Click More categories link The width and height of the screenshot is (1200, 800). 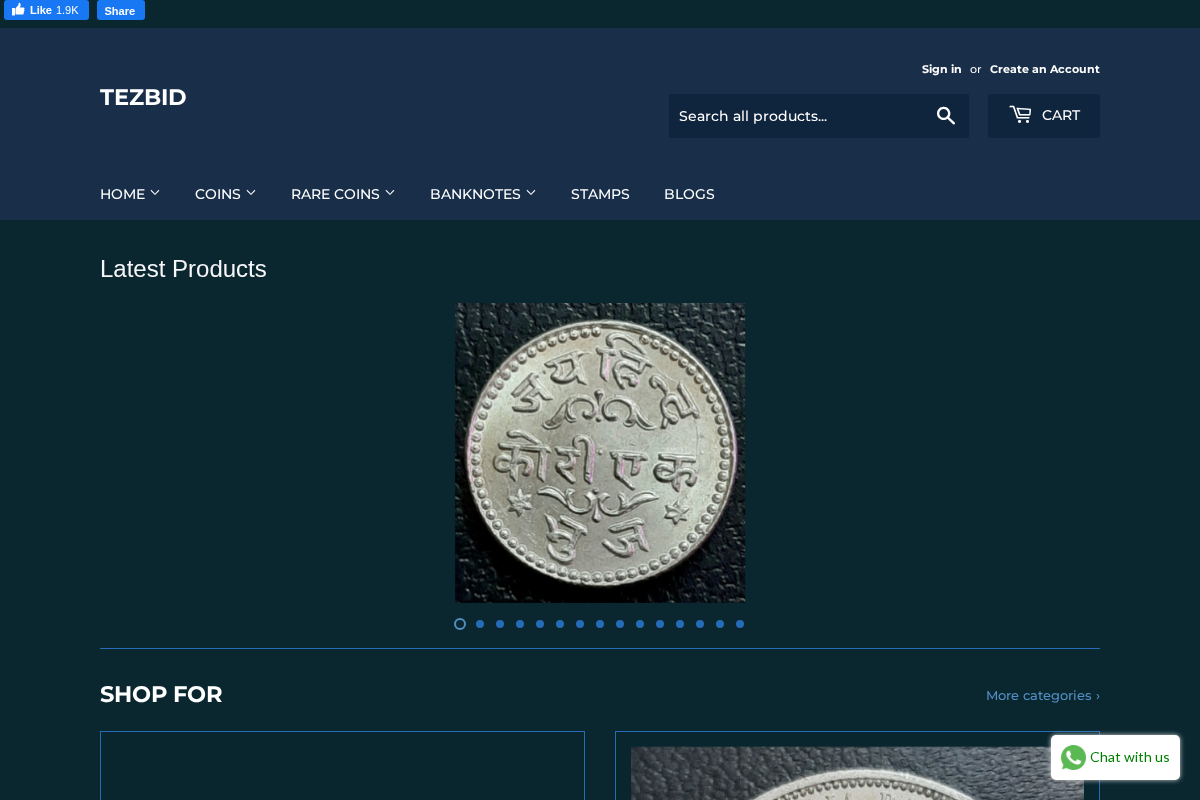coord(1043,695)
